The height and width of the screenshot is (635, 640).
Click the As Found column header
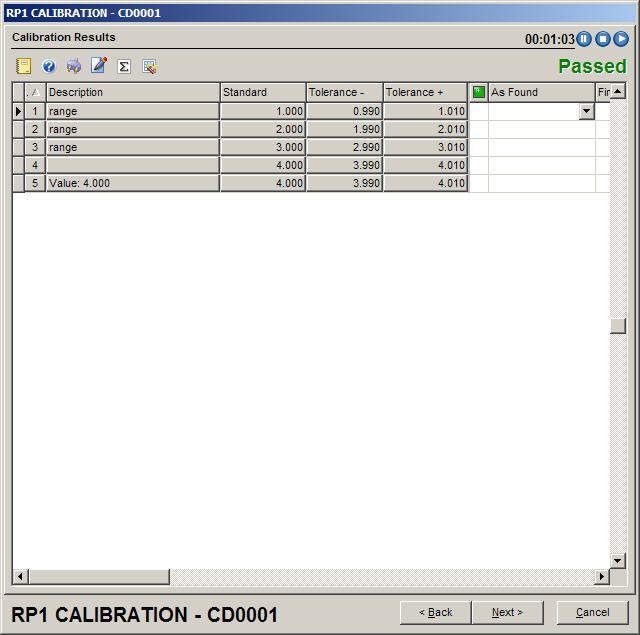coord(541,92)
